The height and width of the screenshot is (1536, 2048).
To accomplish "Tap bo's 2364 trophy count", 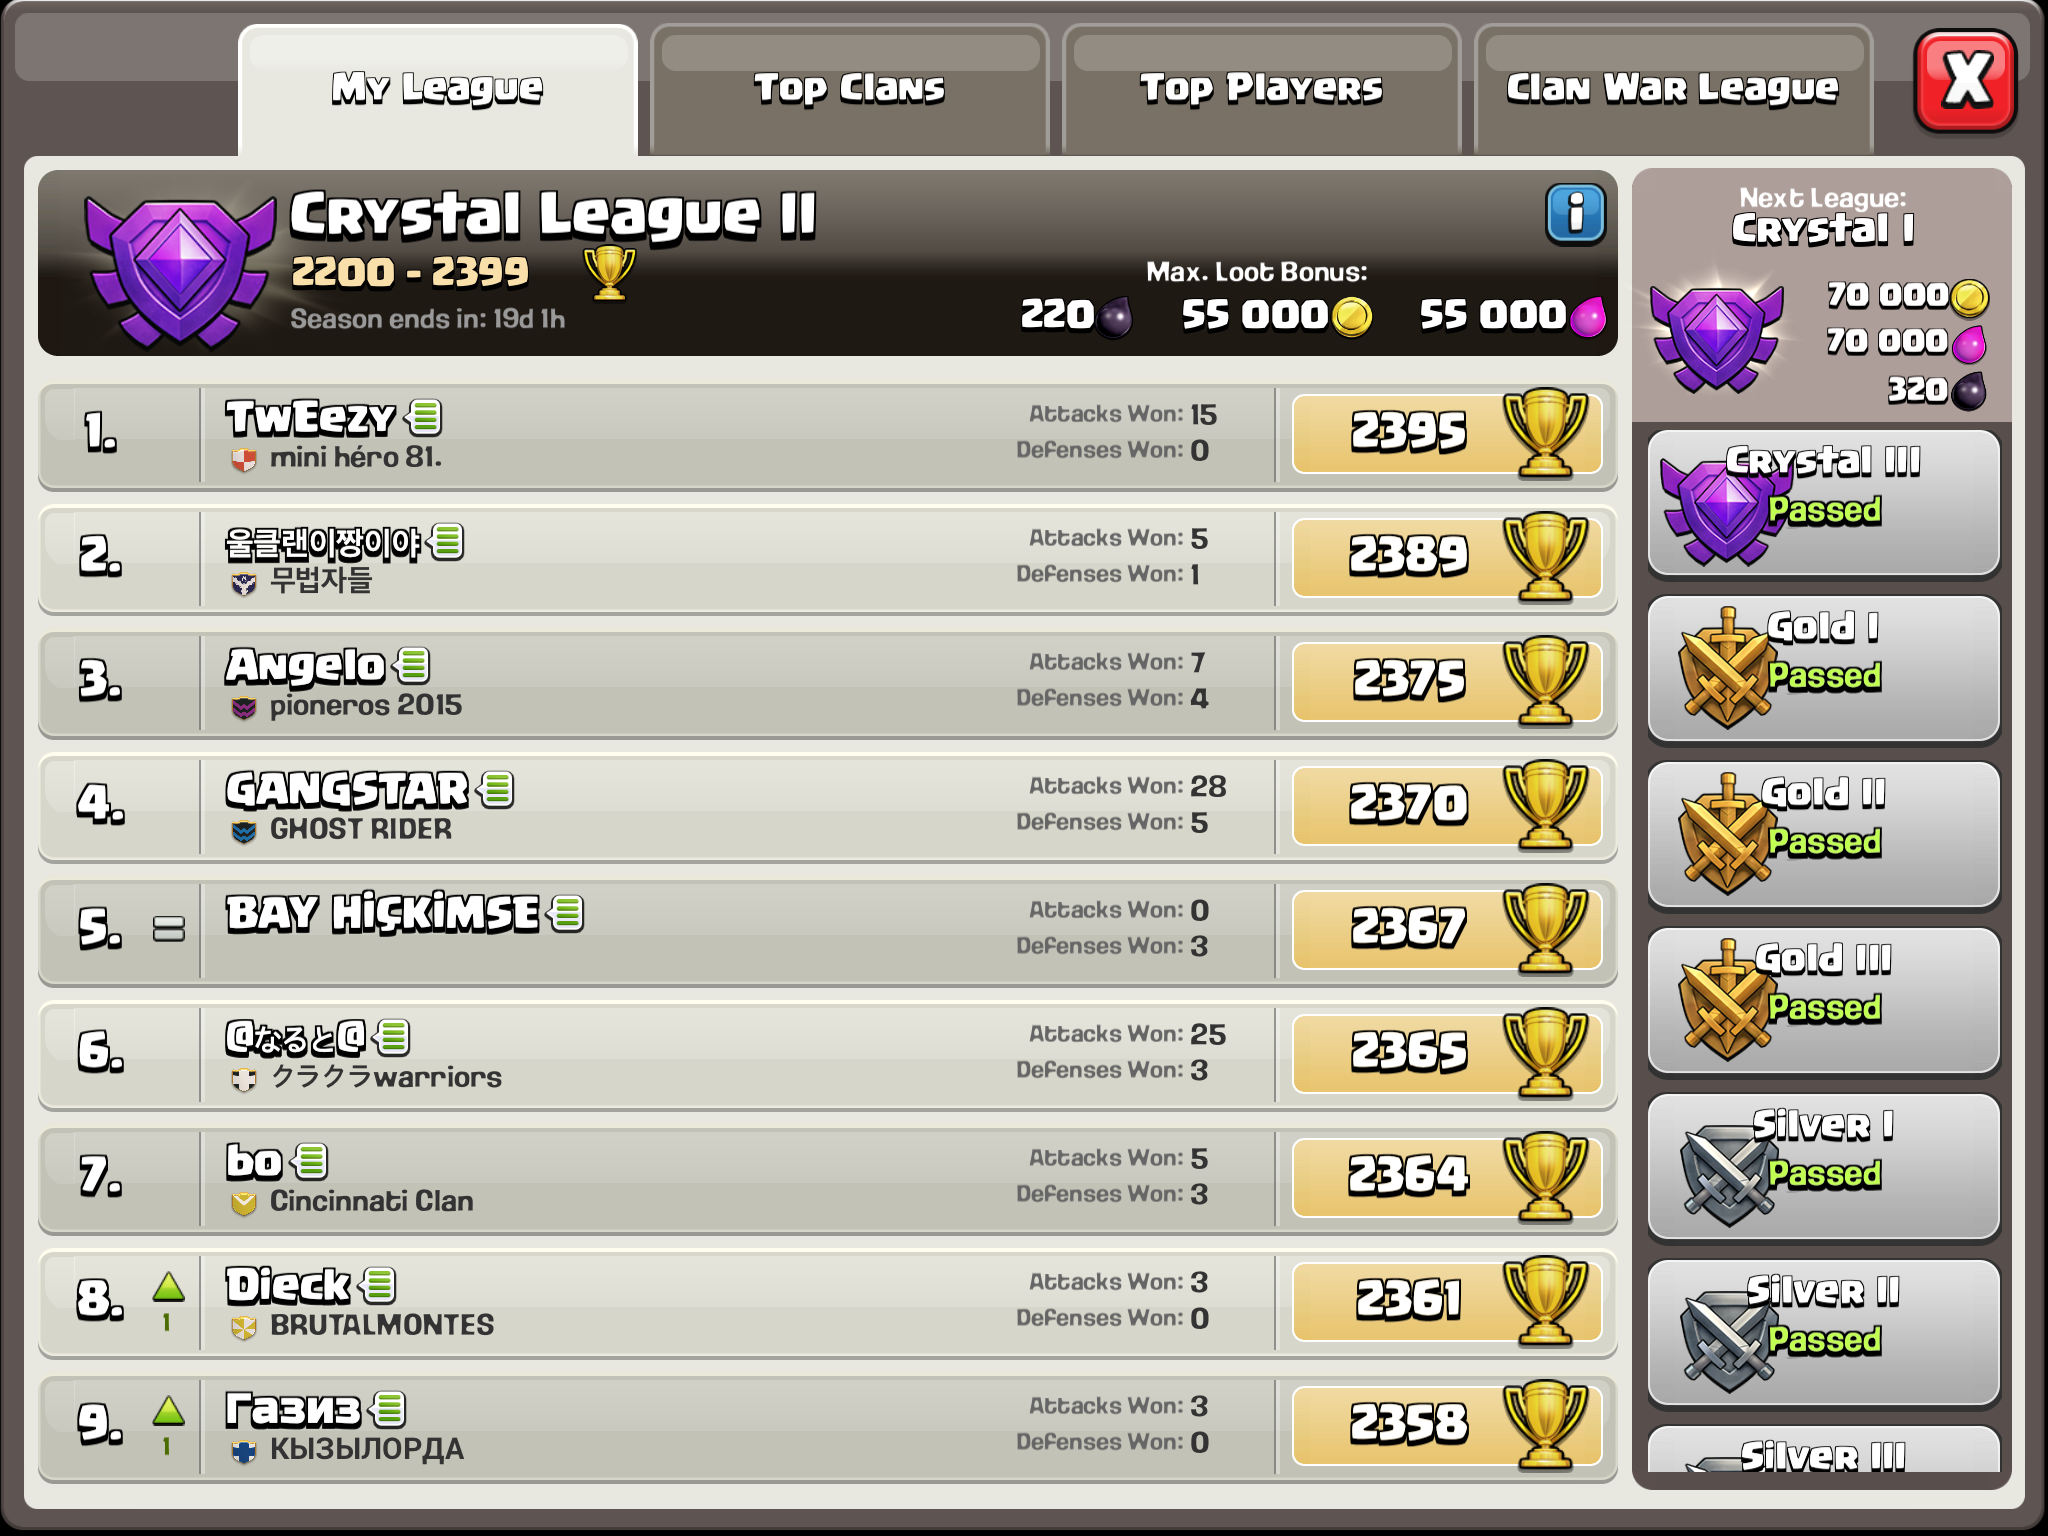I will [x=1408, y=1176].
